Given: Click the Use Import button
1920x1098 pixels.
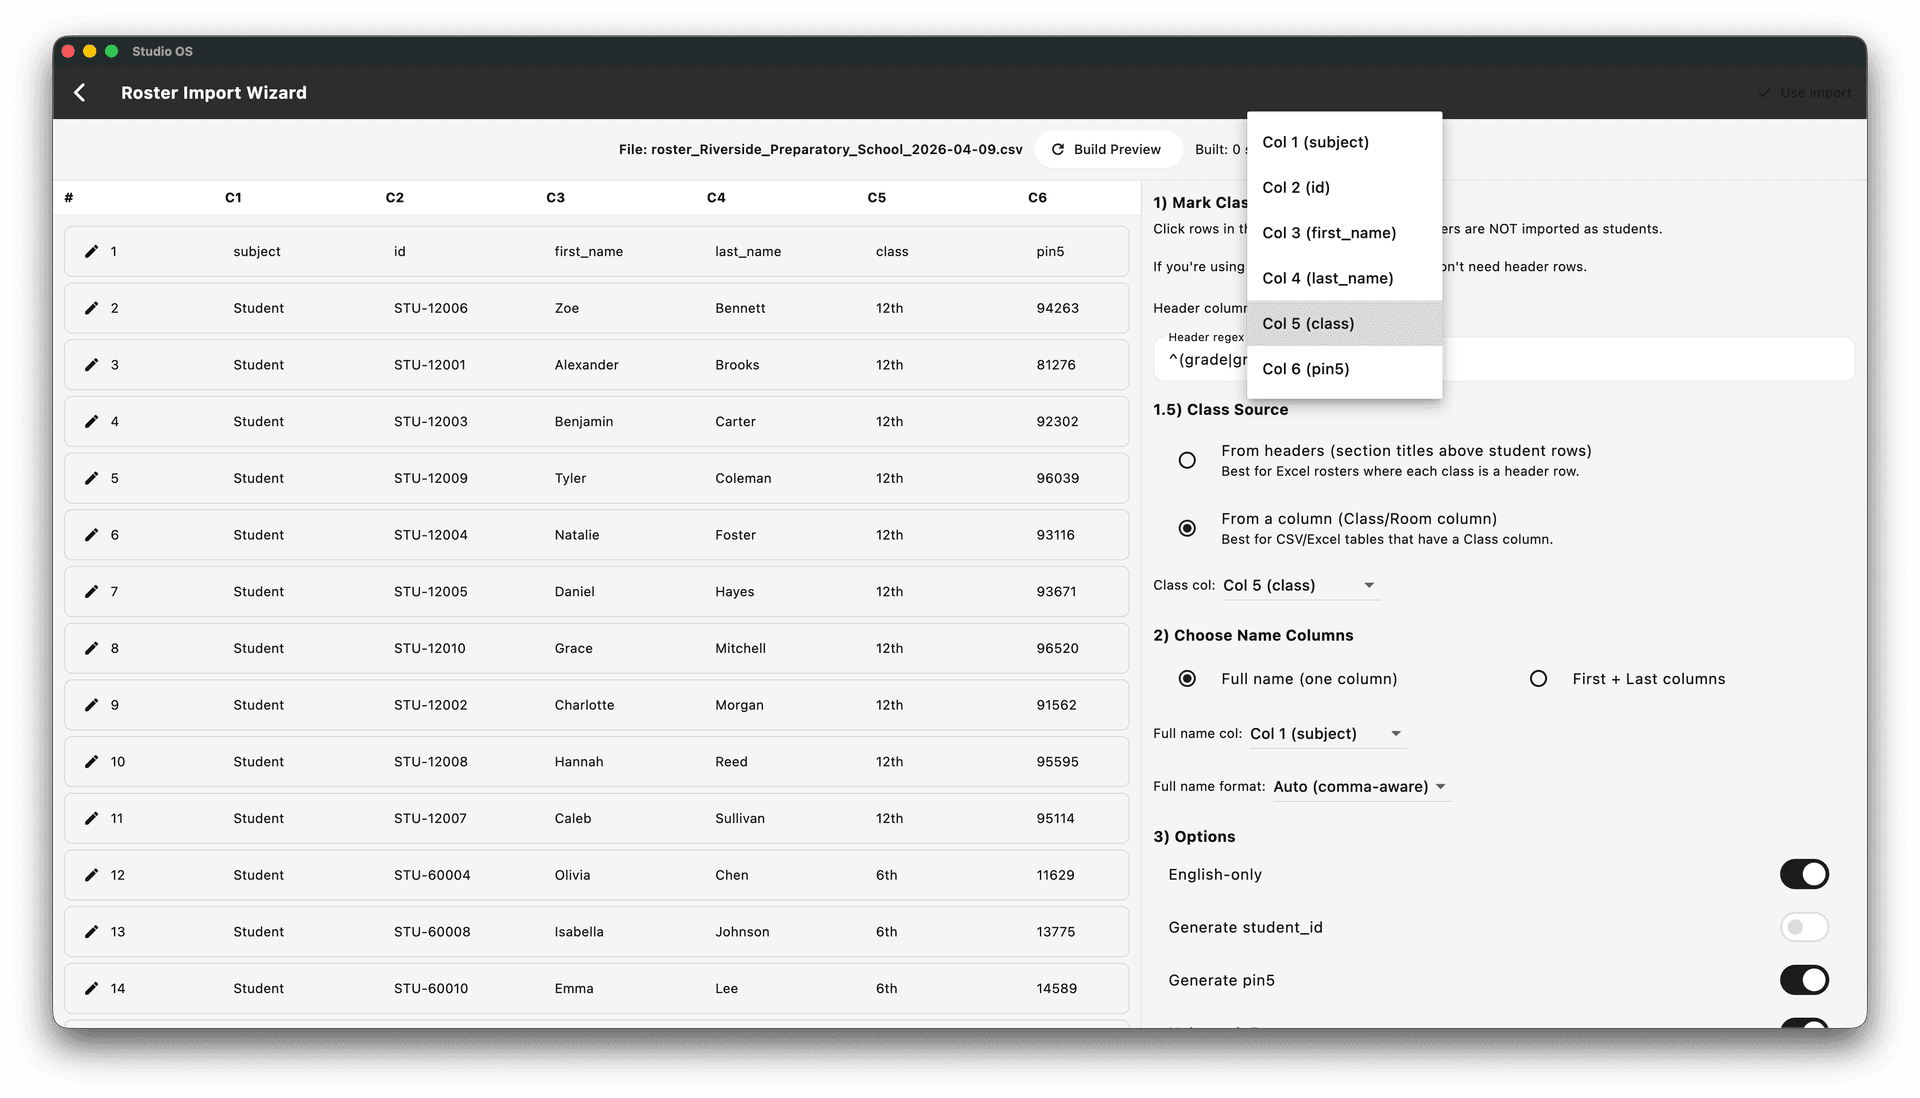Looking at the screenshot, I should tap(1805, 92).
